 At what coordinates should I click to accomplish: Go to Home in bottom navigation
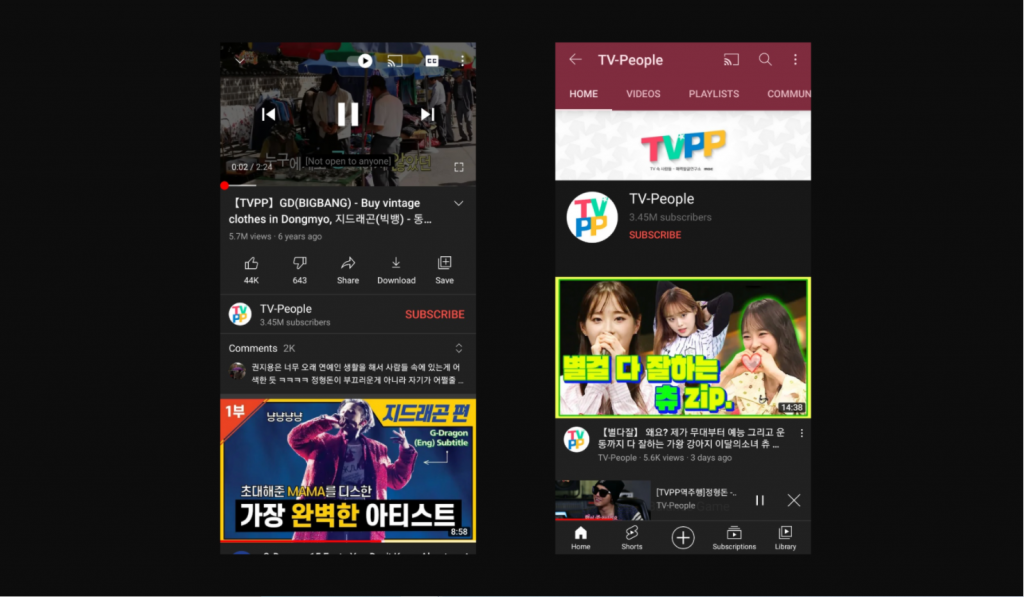[x=581, y=538]
